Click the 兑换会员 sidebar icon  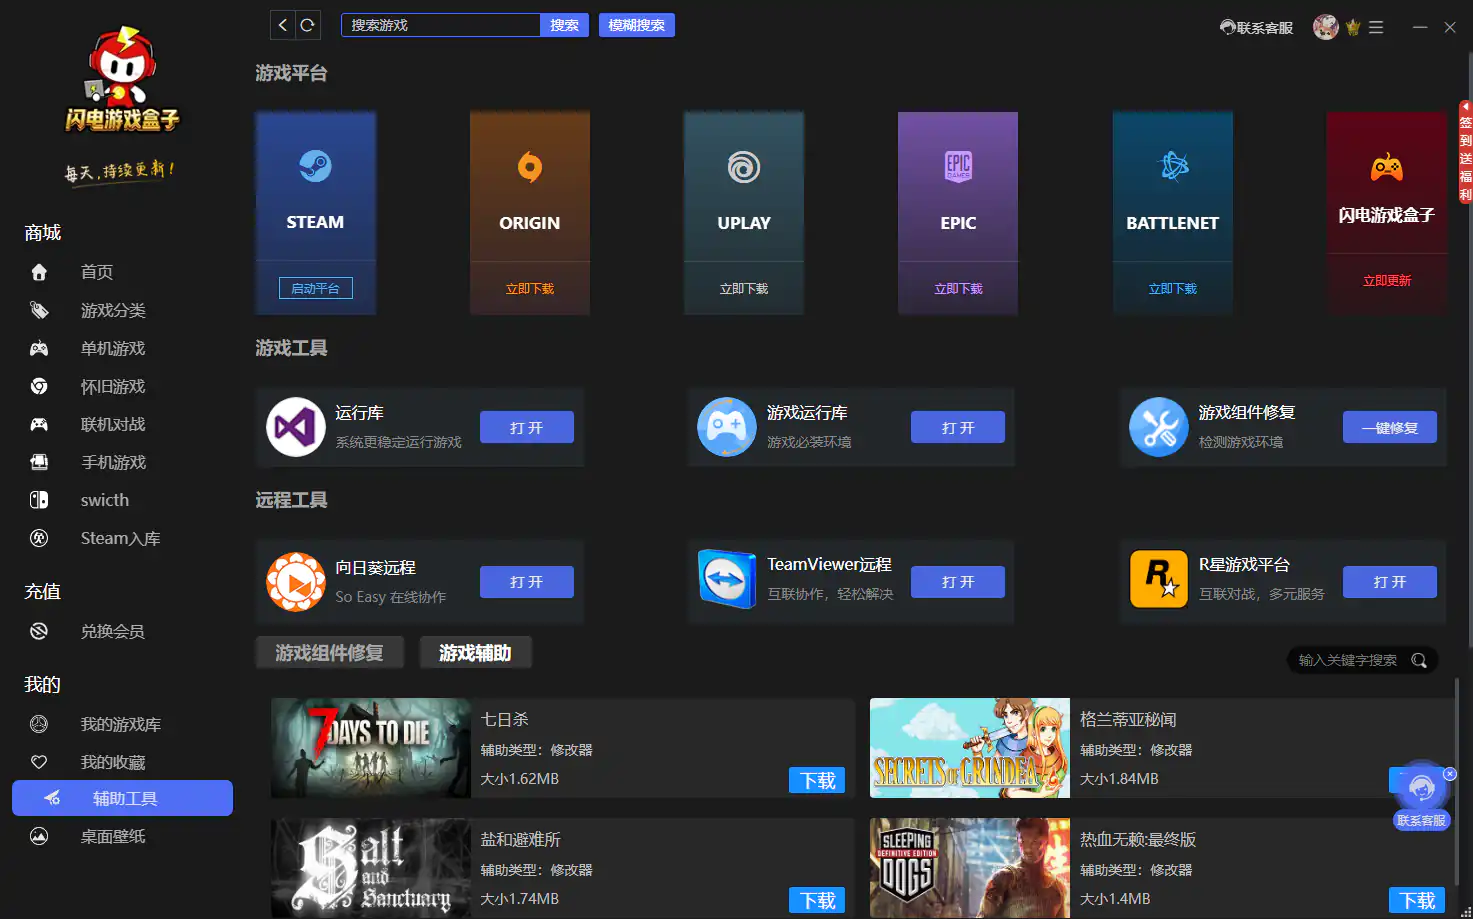coord(39,631)
